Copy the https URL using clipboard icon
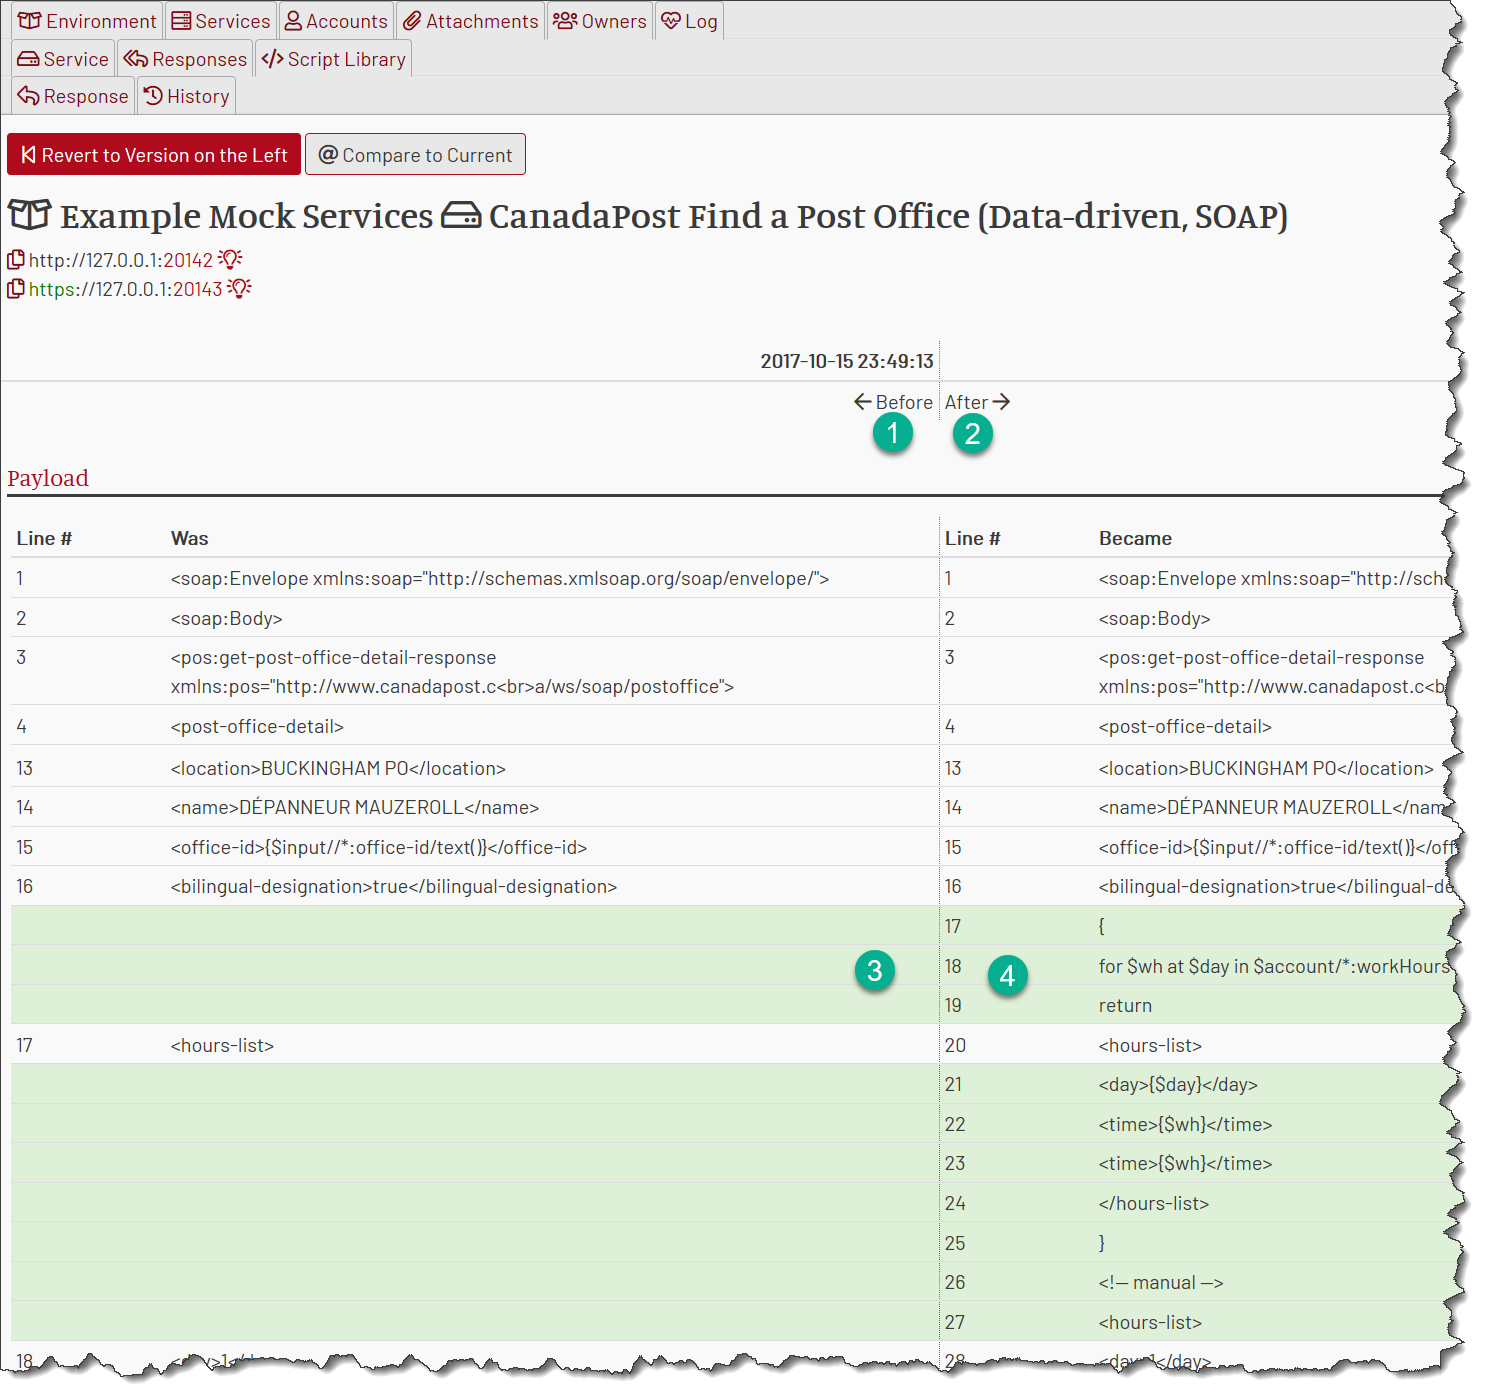 pyautogui.click(x=16, y=289)
